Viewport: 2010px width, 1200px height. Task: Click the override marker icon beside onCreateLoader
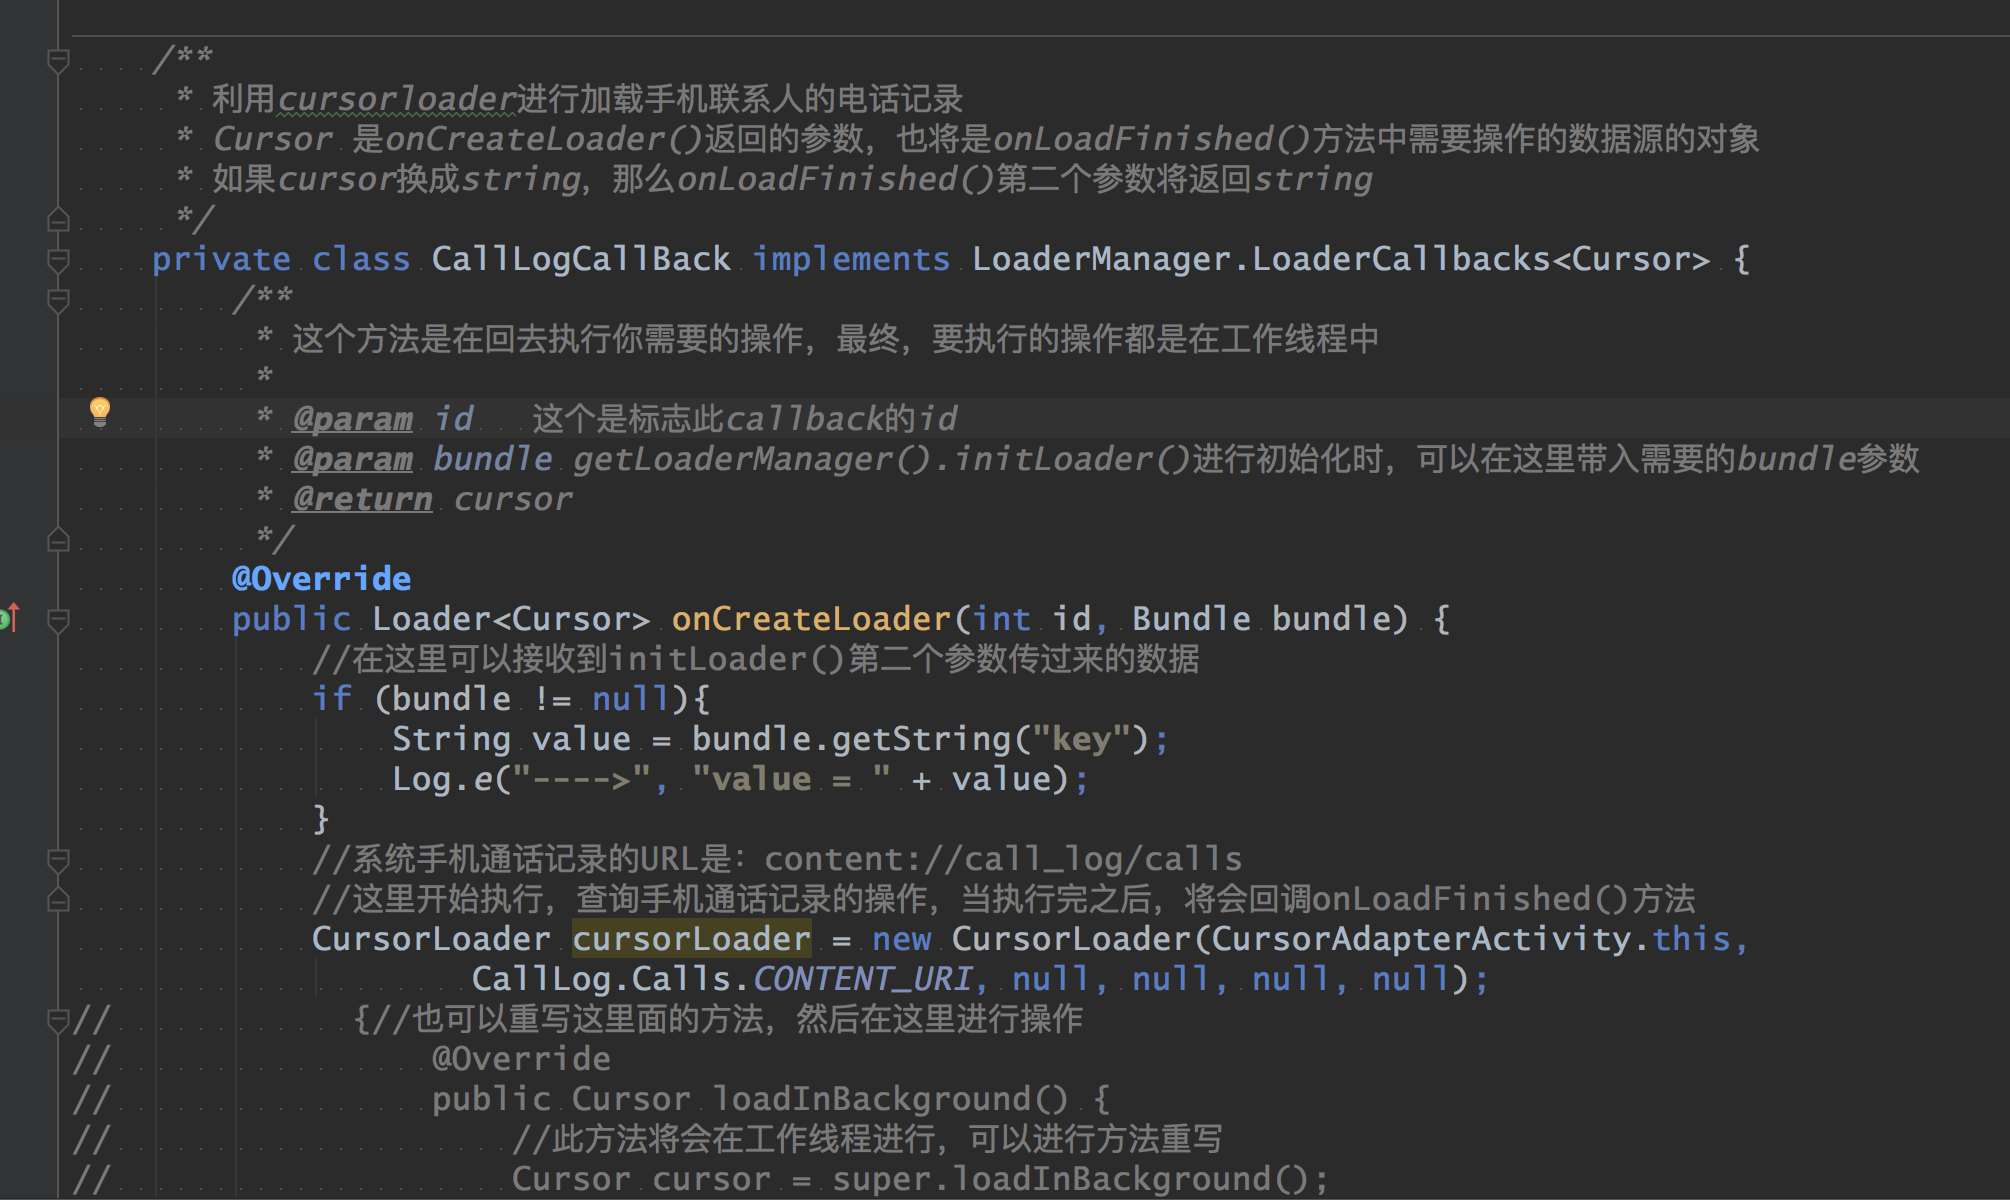coord(9,619)
